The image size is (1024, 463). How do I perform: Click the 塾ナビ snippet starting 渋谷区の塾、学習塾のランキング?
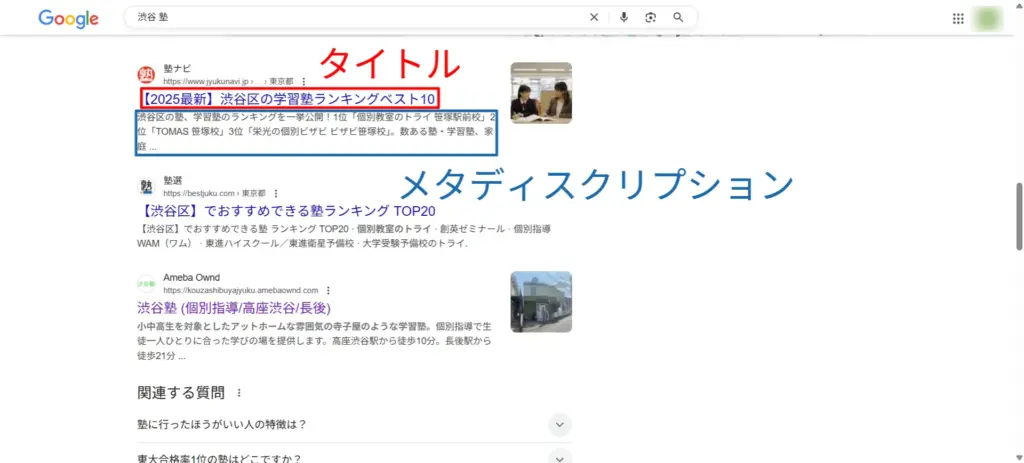[x=316, y=132]
